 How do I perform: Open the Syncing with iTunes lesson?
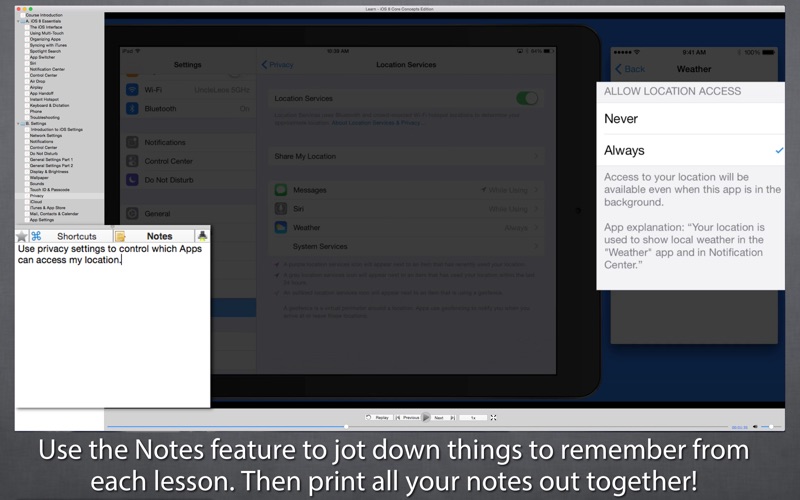(48, 45)
